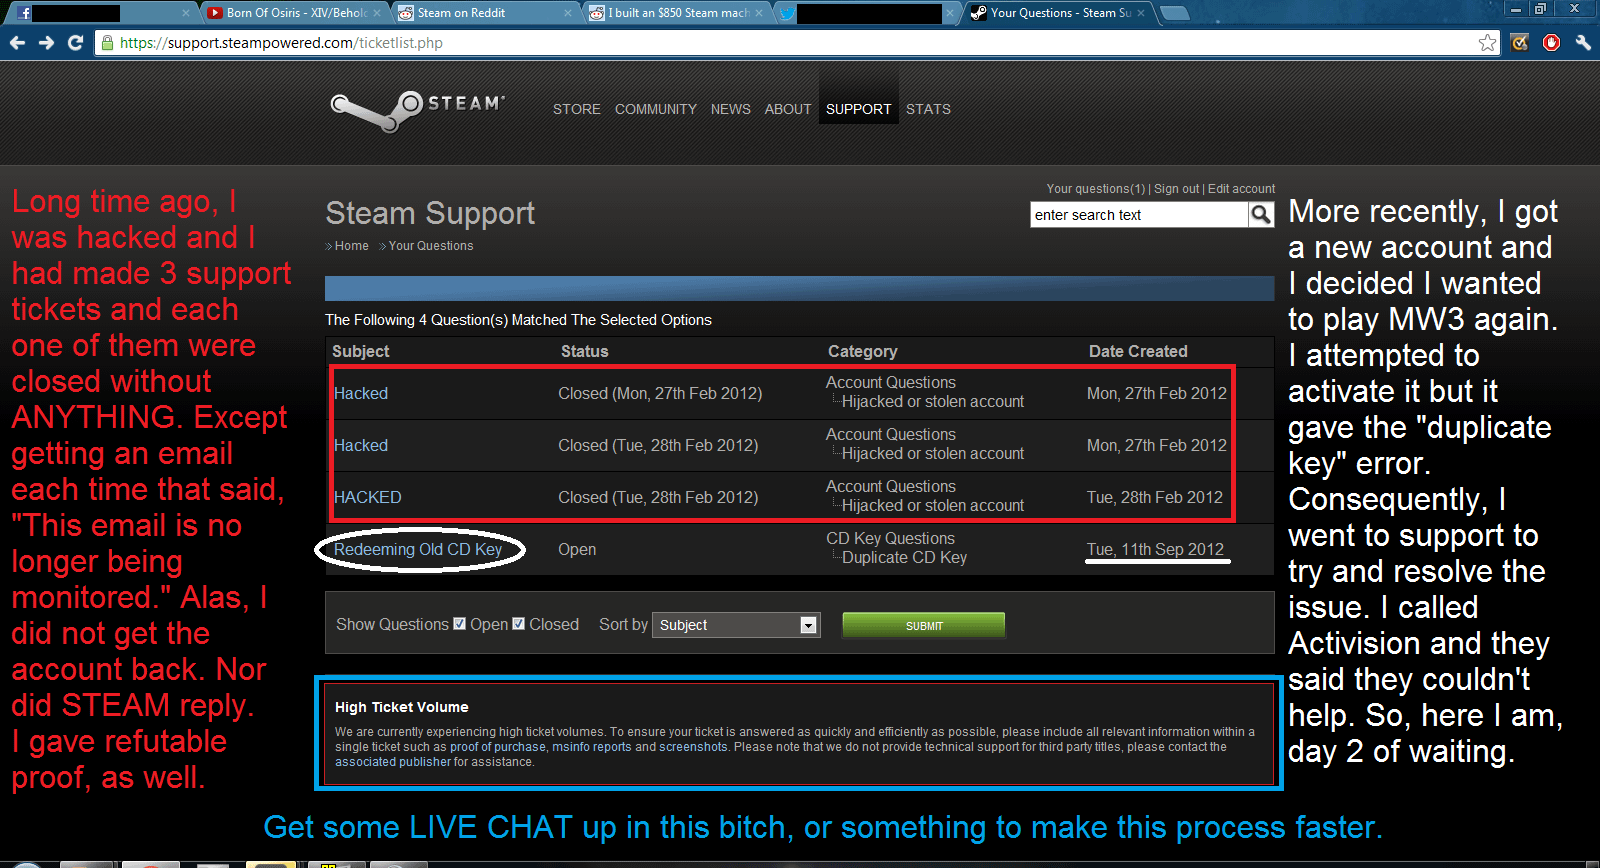This screenshot has width=1600, height=868.
Task: Open NEWS in the Steam navigation
Action: 731,109
